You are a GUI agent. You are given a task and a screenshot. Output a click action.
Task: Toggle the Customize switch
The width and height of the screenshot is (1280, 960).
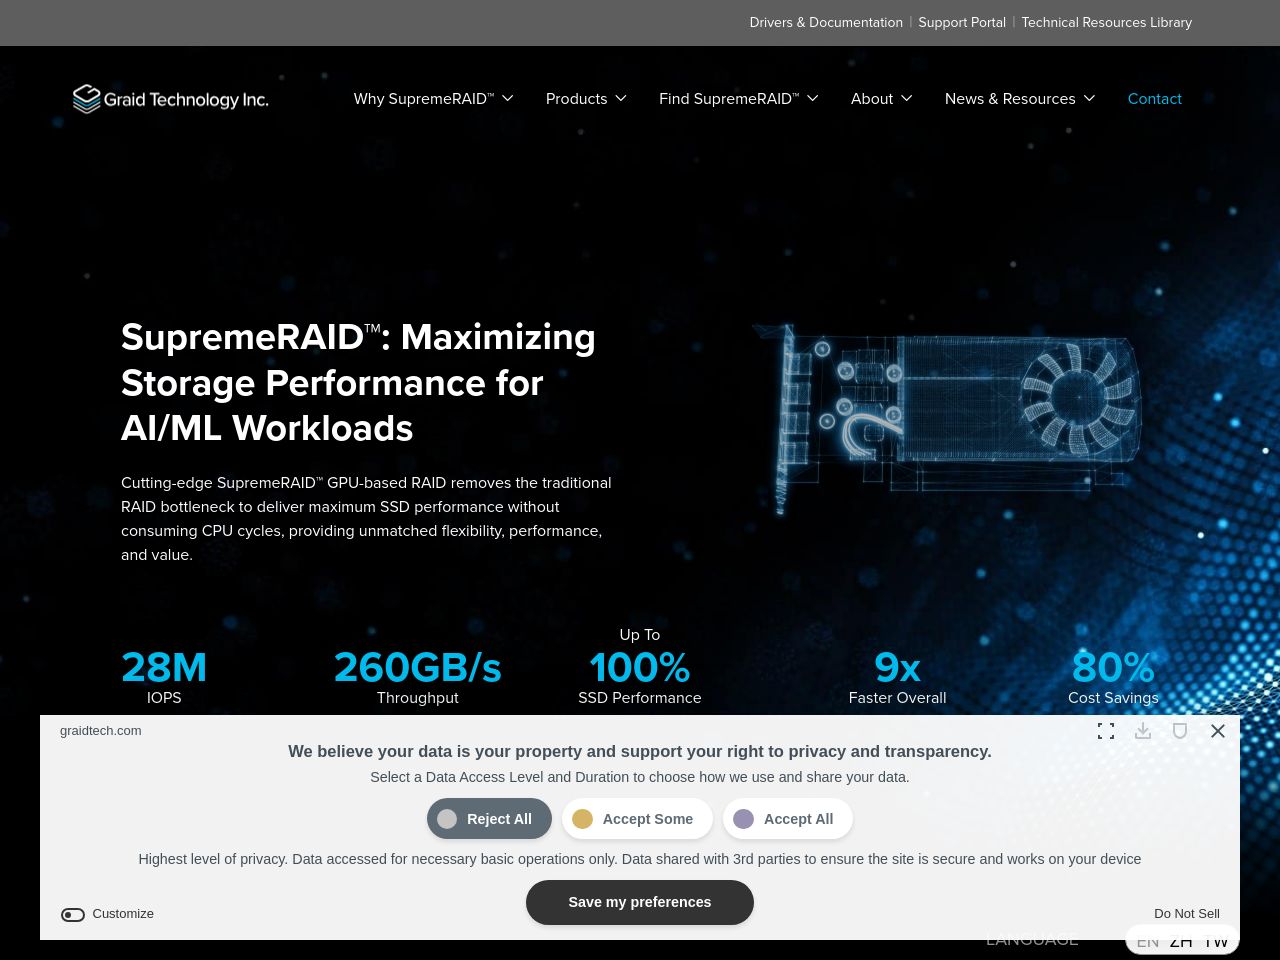pyautogui.click(x=73, y=914)
